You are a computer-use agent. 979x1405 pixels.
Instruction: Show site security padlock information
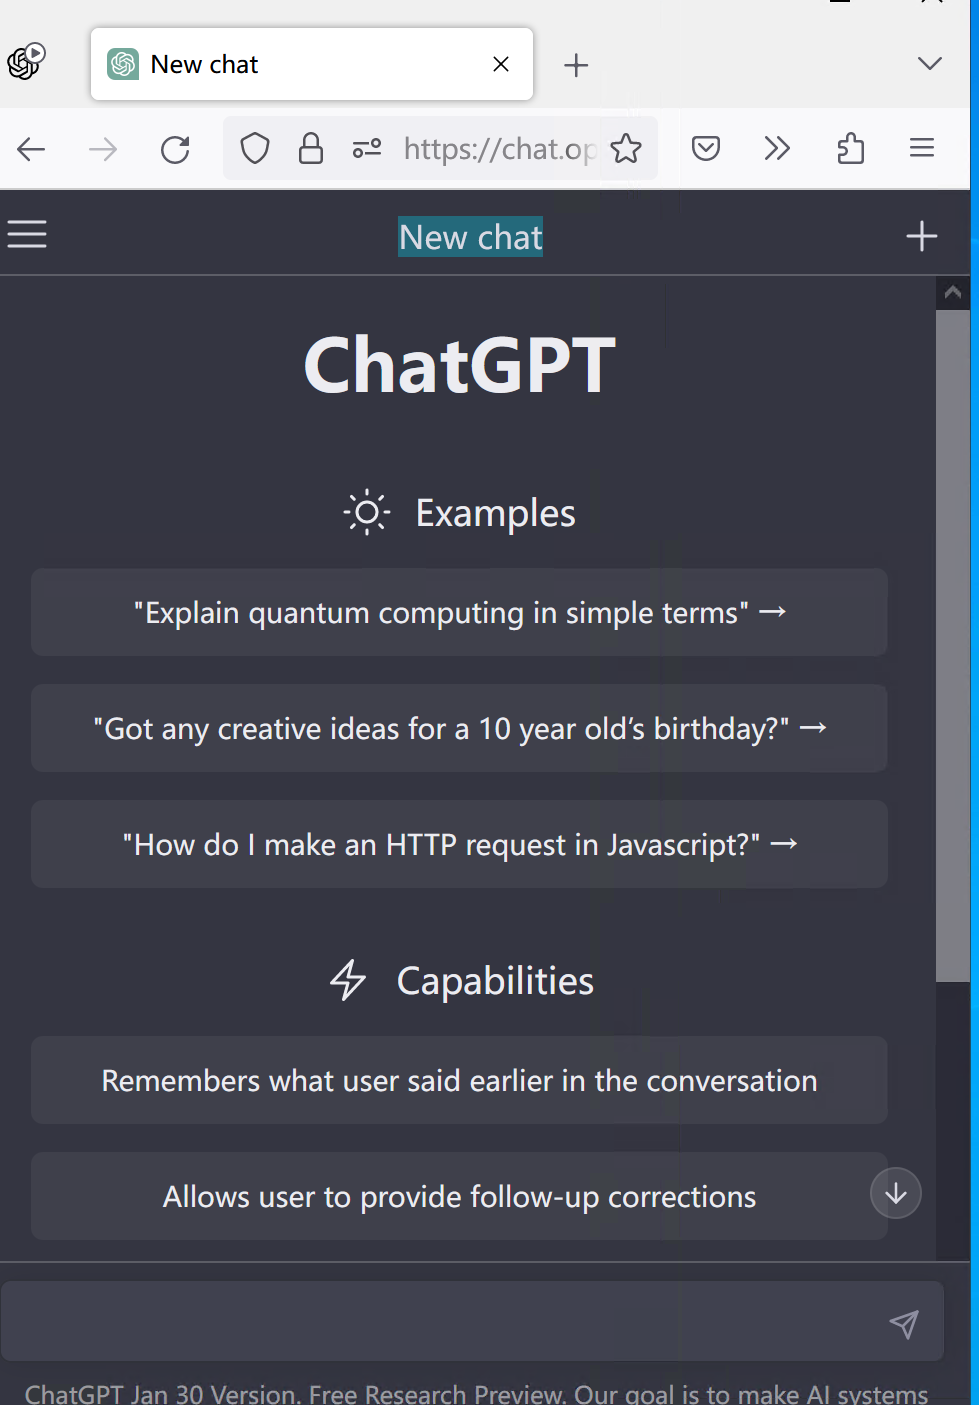[x=311, y=149]
